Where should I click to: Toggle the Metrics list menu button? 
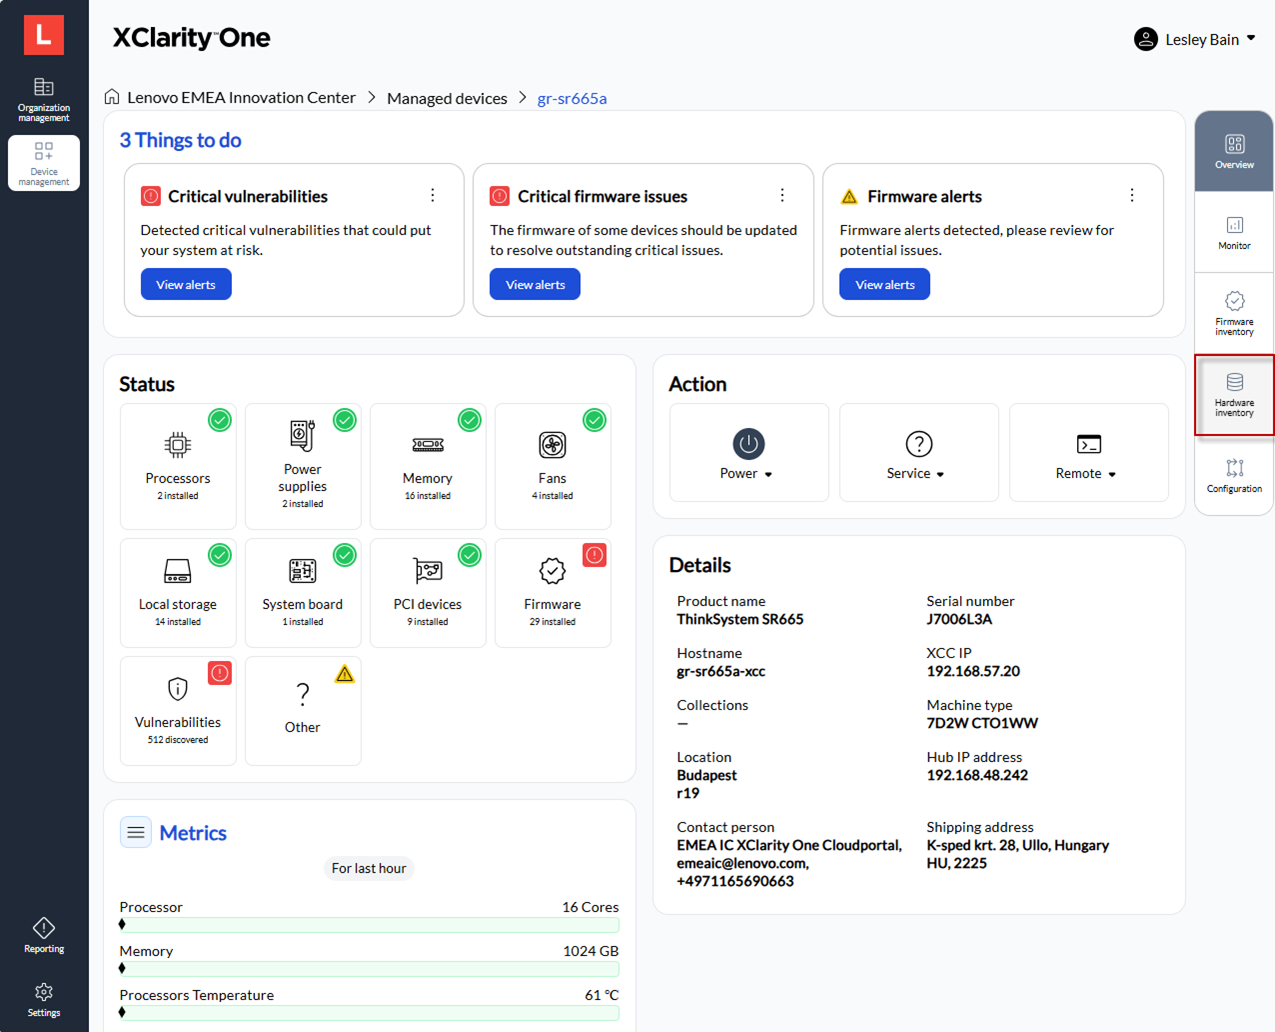[136, 832]
